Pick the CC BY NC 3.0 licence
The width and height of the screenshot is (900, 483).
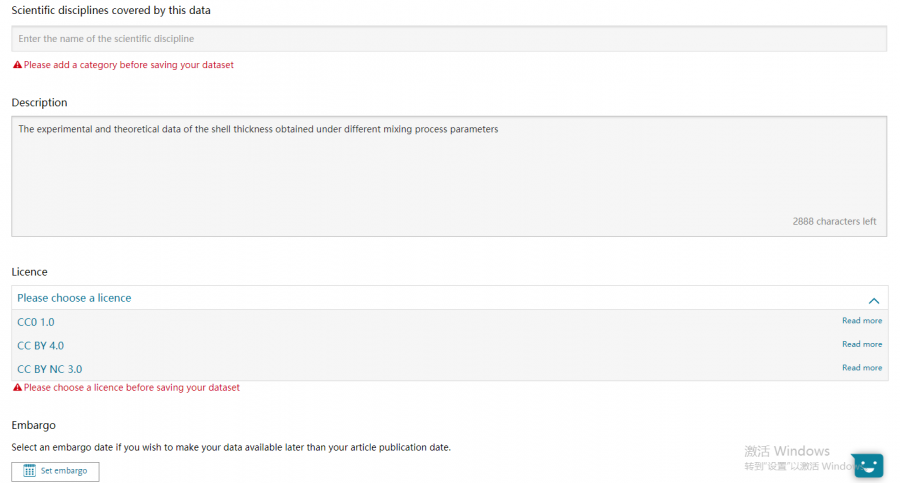(x=49, y=369)
